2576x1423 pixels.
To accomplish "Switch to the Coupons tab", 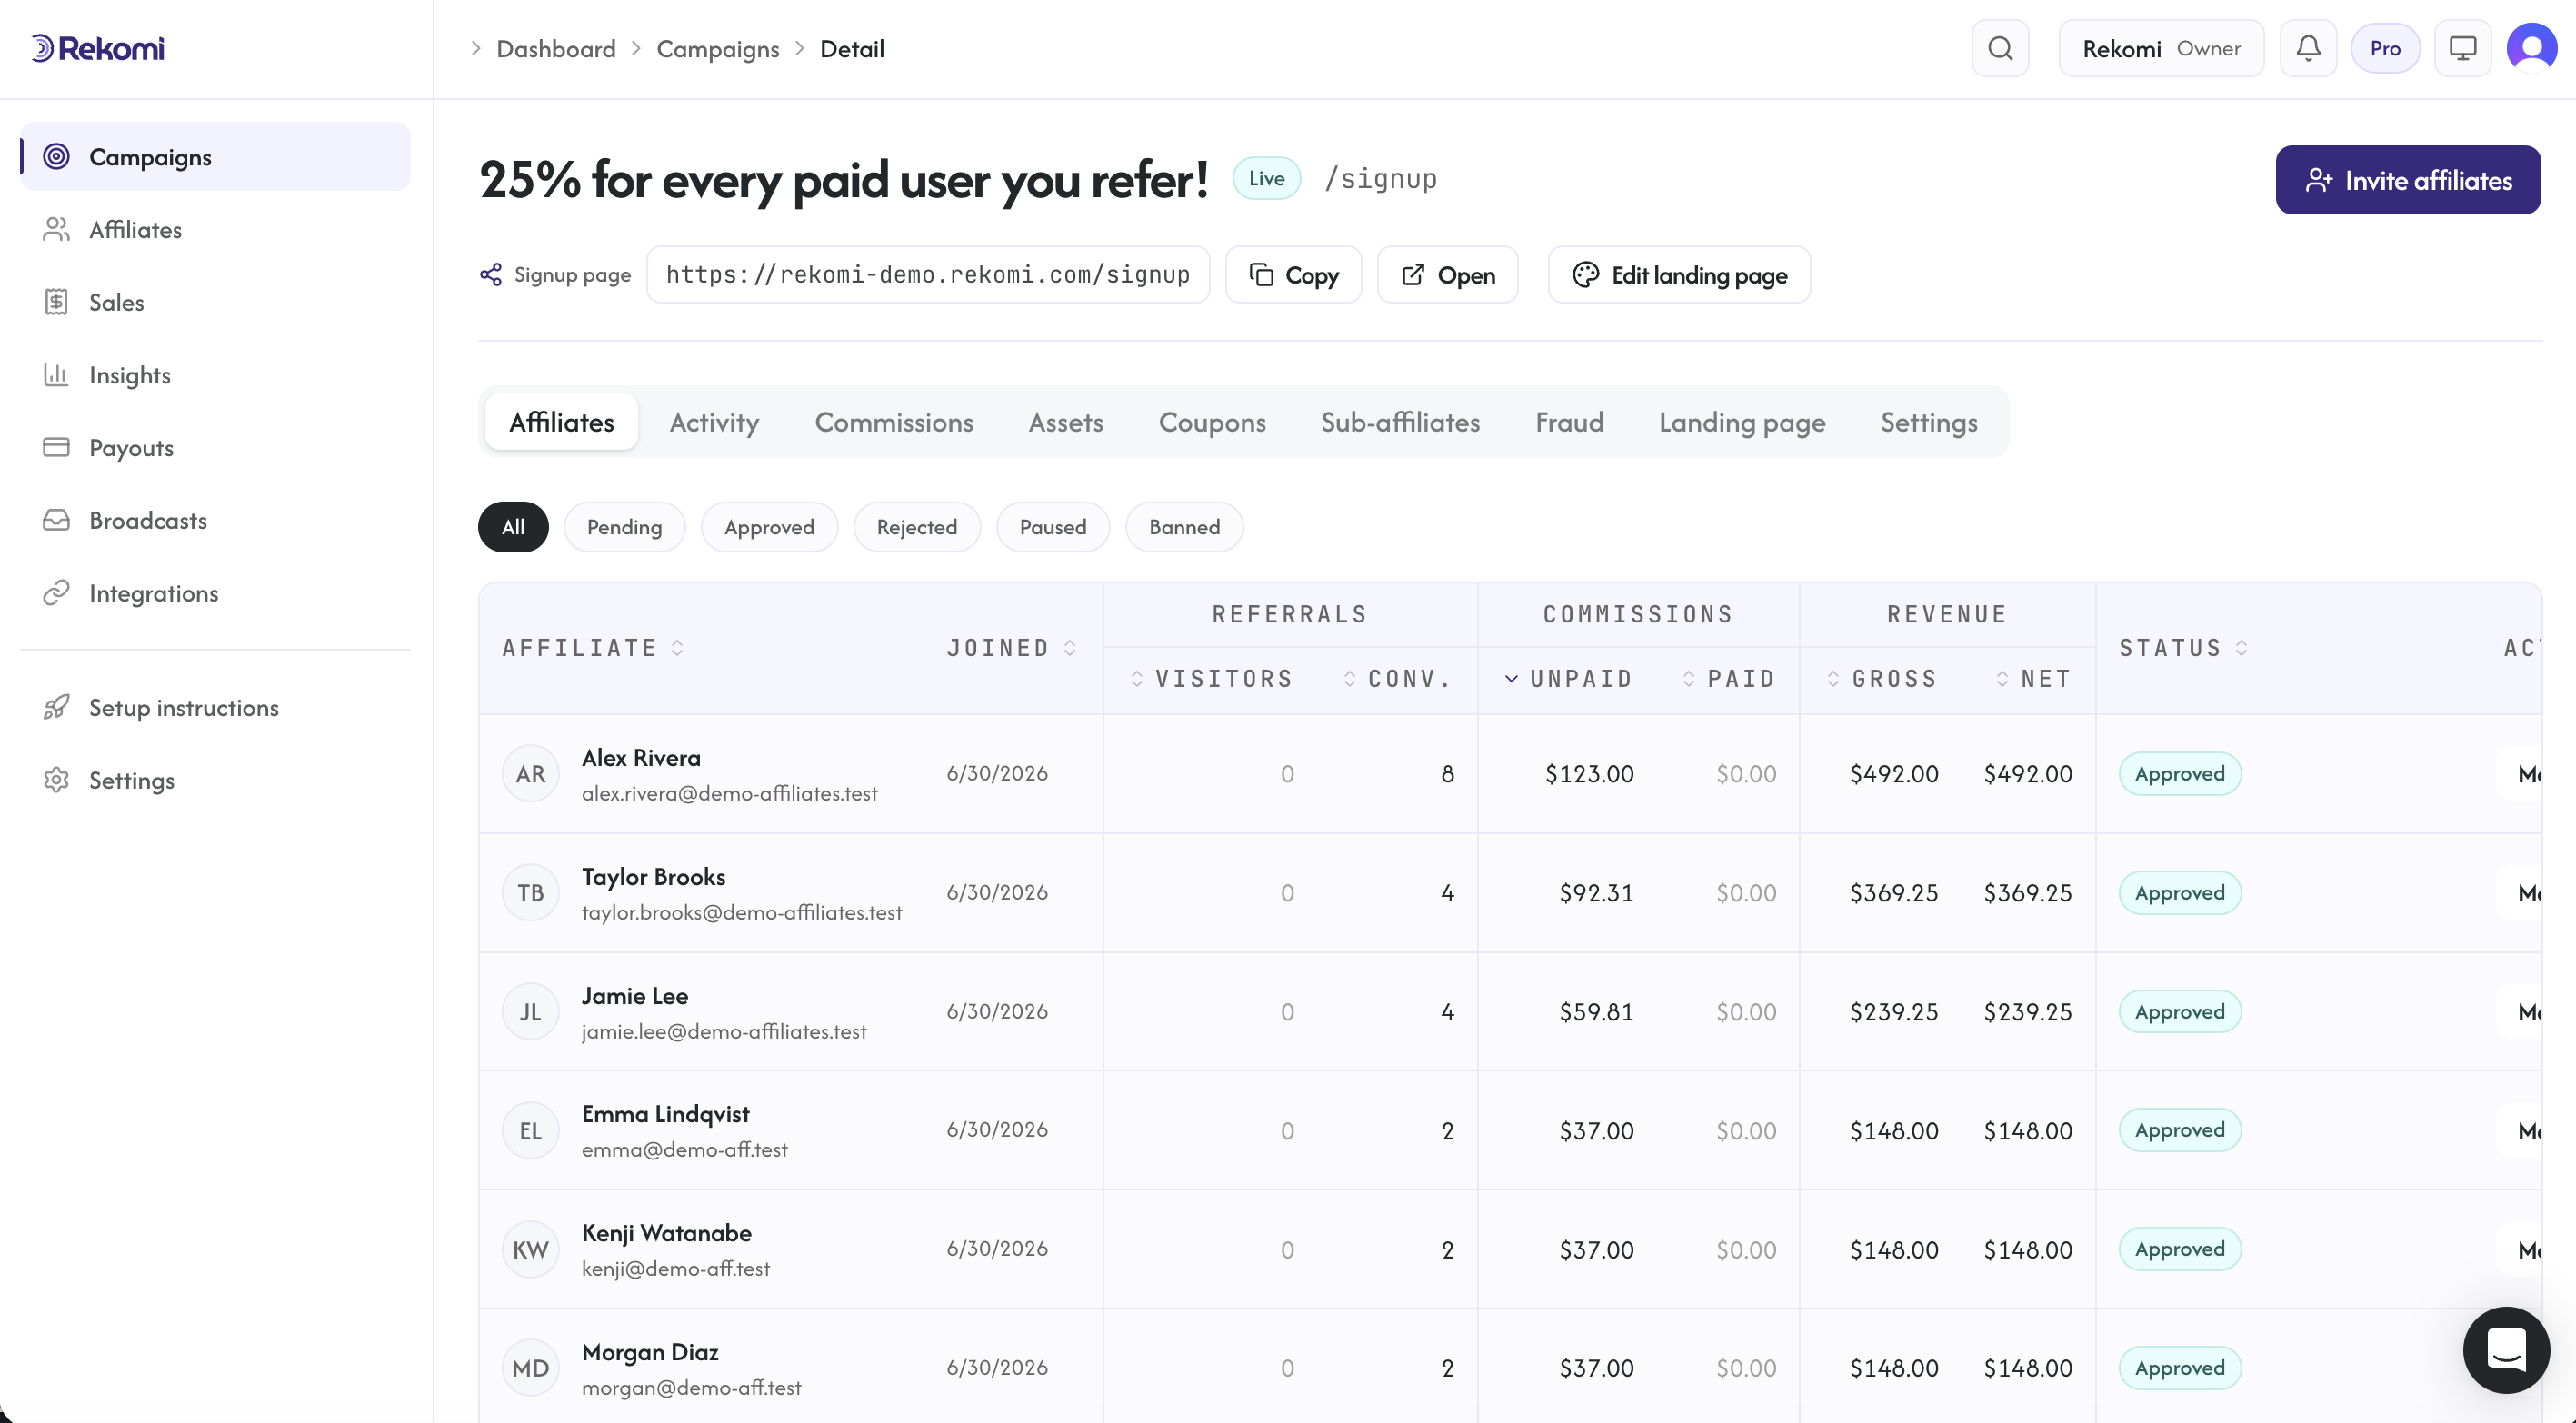I will point(1212,422).
